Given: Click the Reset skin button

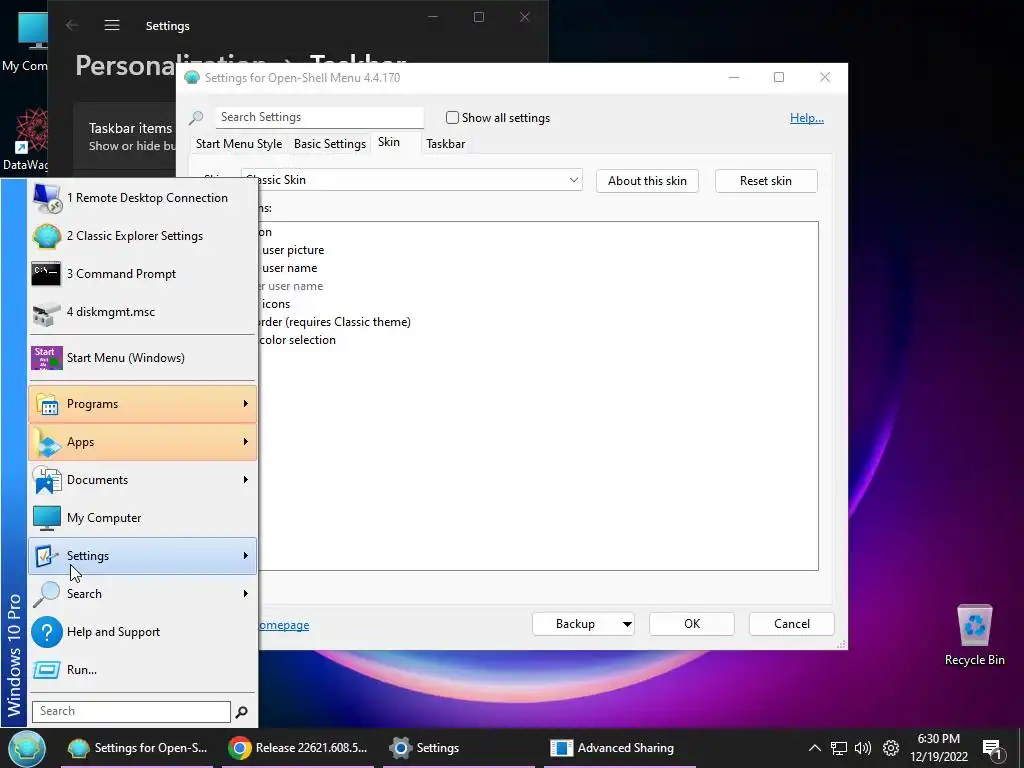Looking at the screenshot, I should click(x=766, y=181).
